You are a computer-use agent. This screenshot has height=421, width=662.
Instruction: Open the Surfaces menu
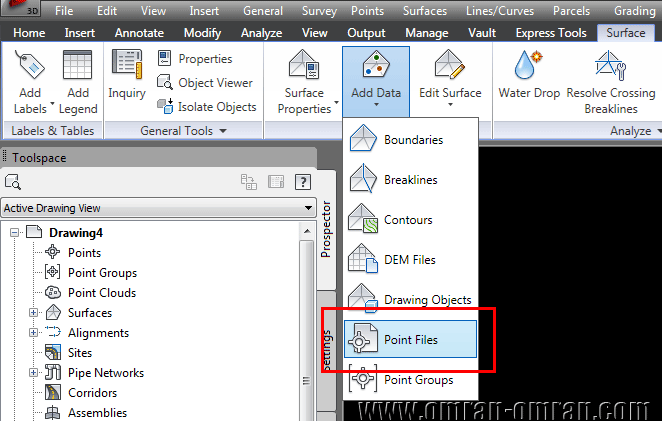[425, 11]
